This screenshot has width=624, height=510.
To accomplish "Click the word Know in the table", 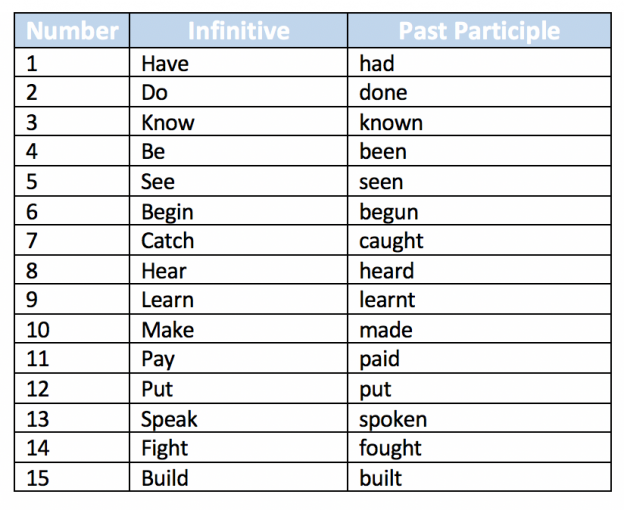I will [x=168, y=122].
